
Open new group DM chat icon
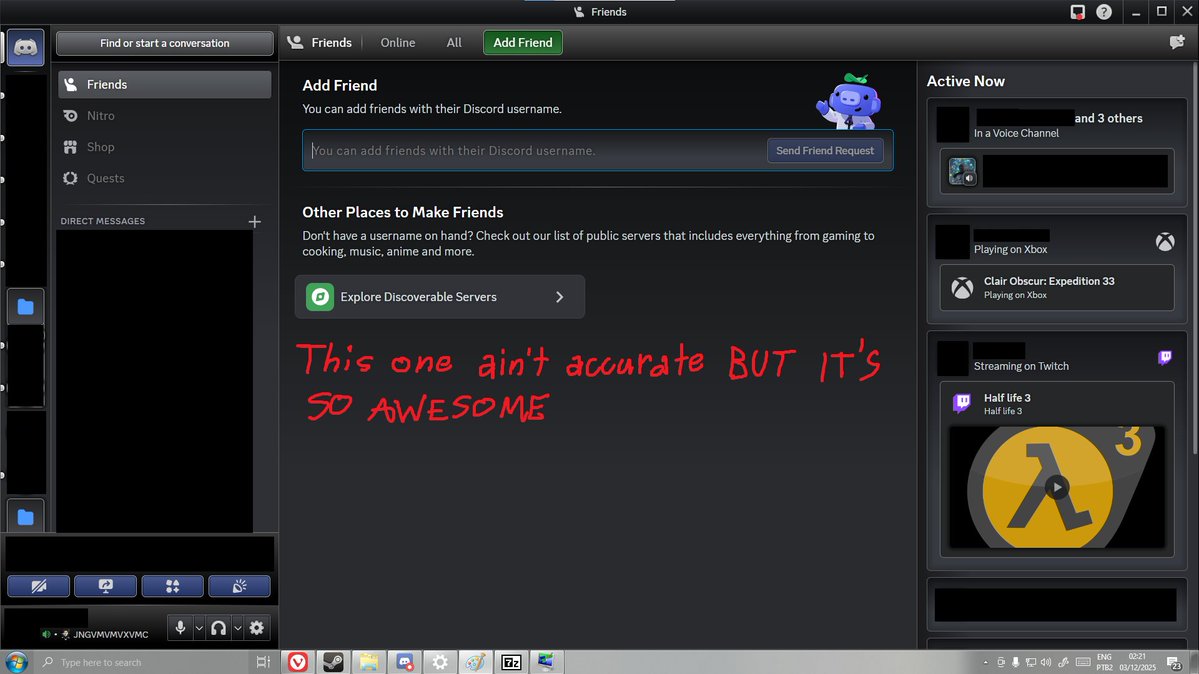point(1177,43)
